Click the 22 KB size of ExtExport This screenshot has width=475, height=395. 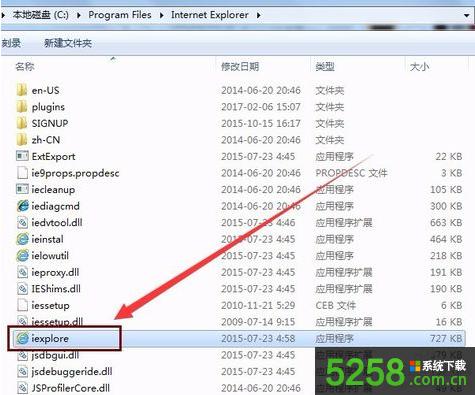coord(449,156)
